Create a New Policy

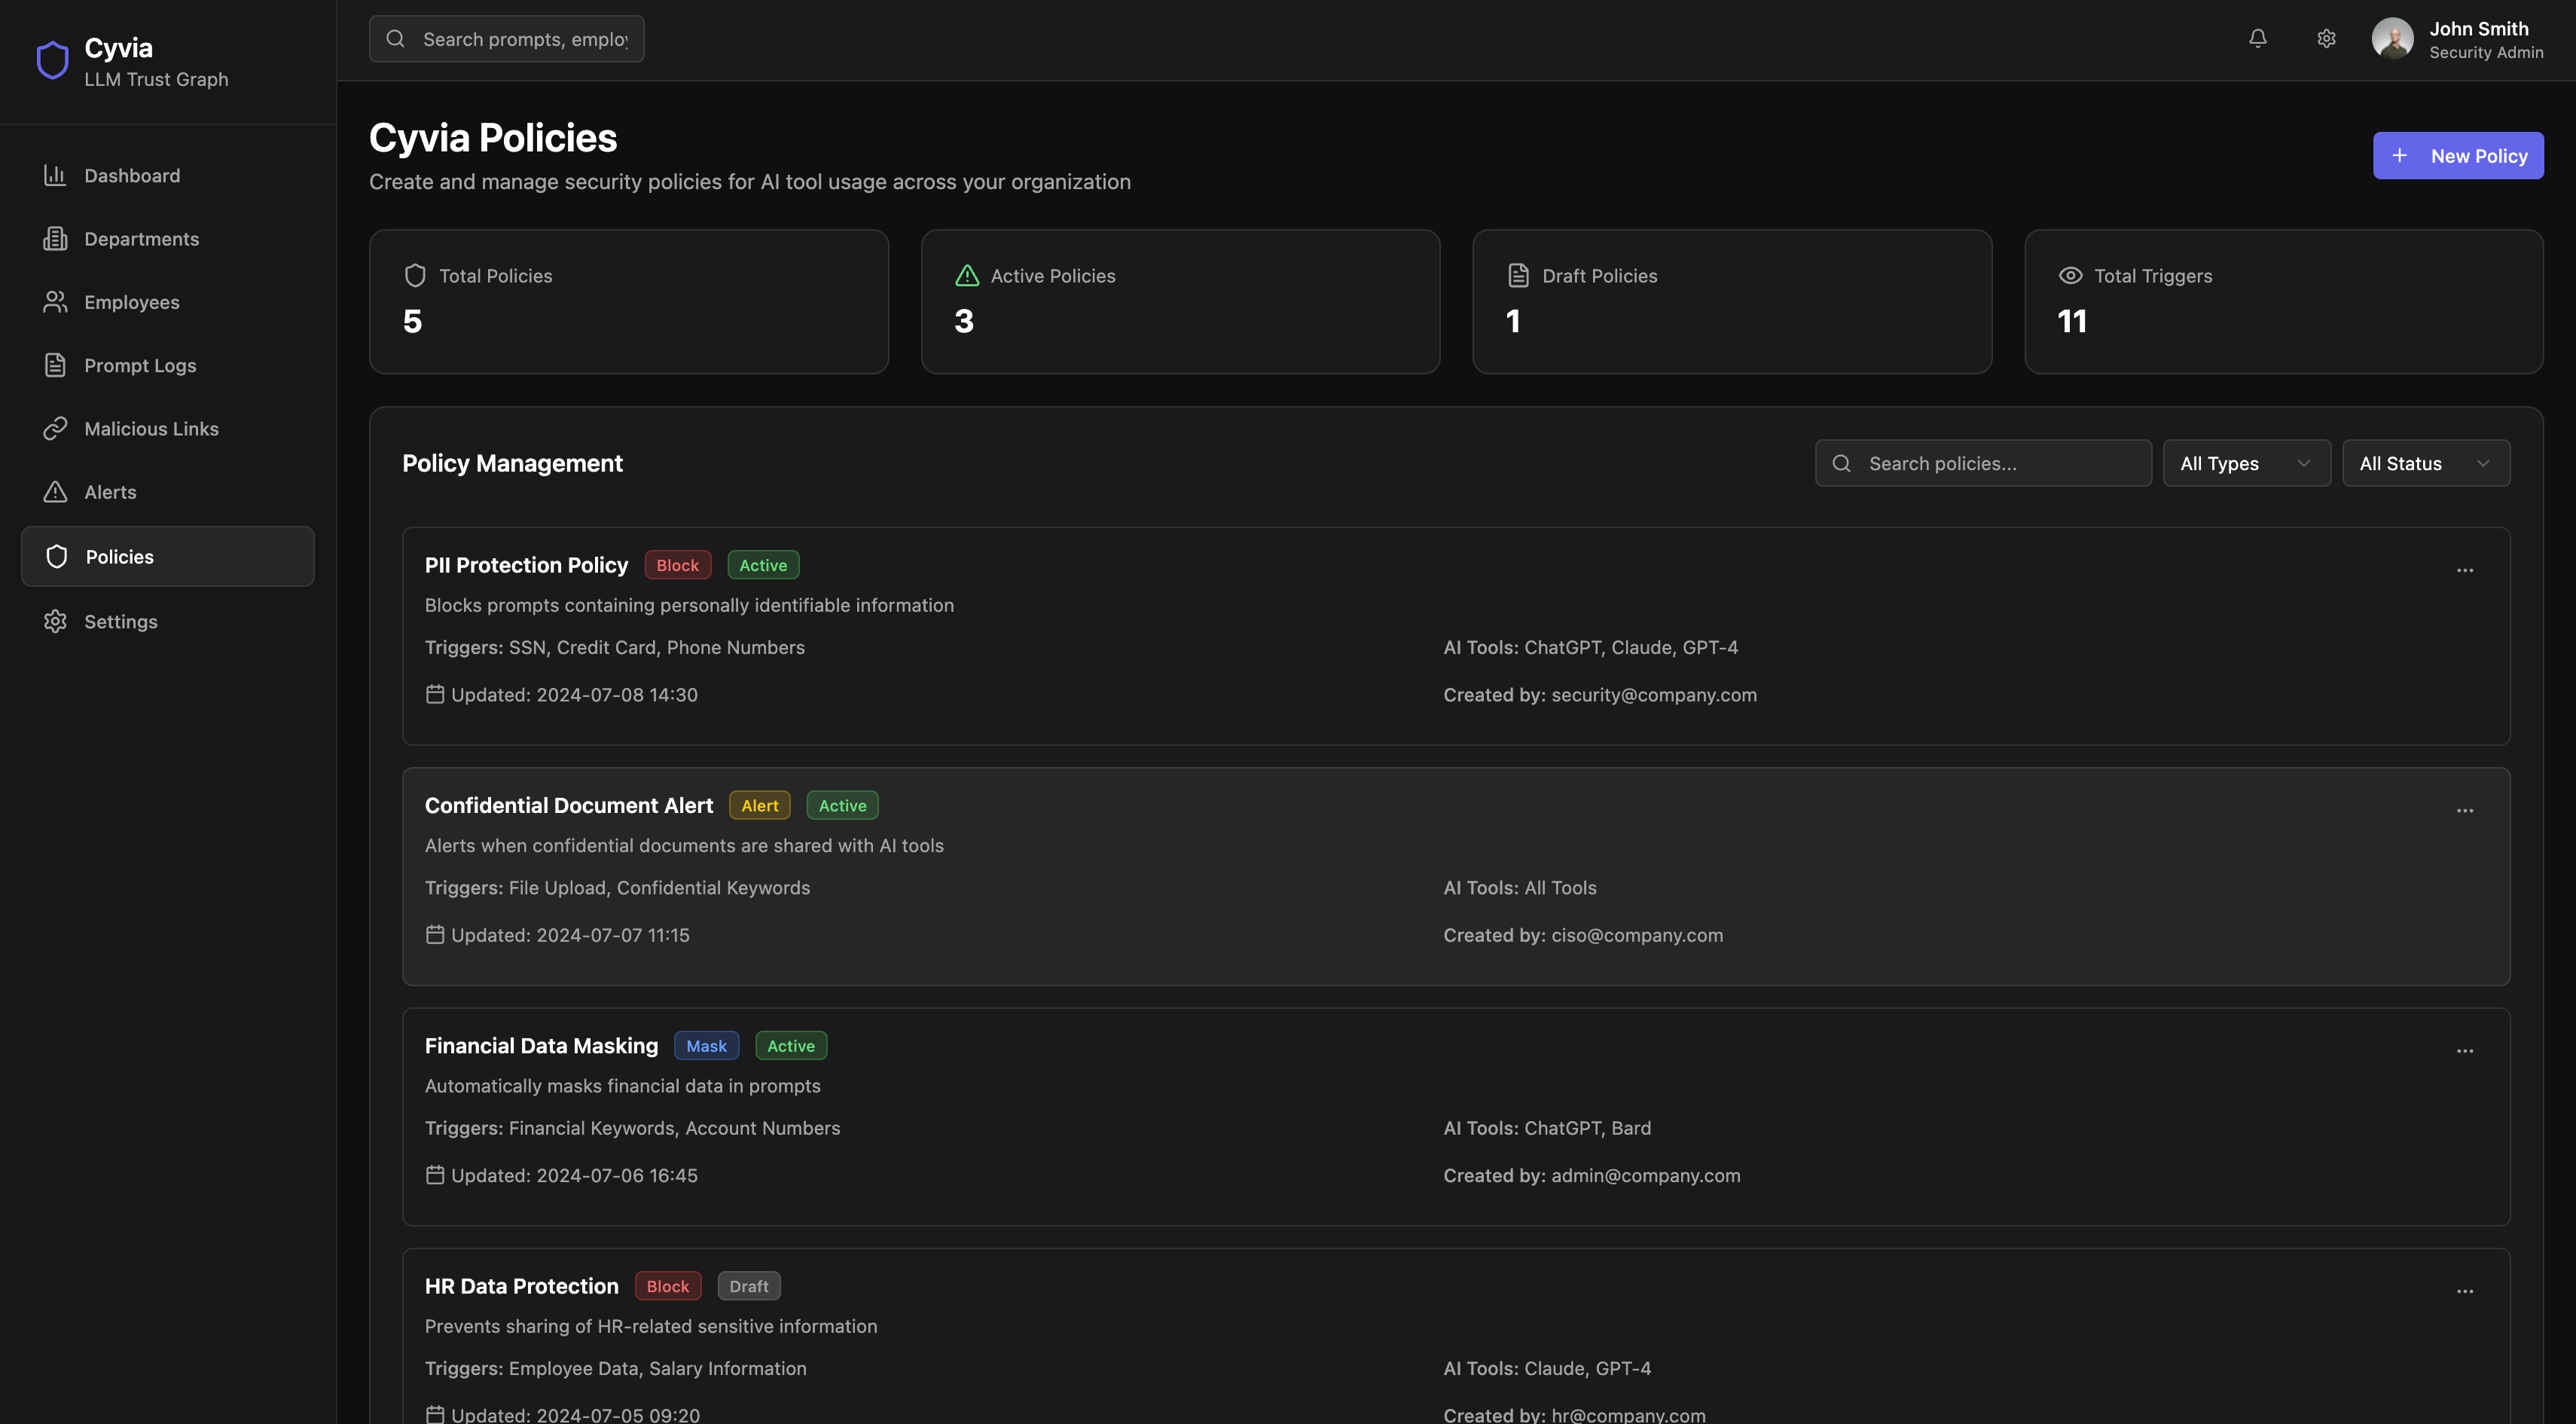[x=2457, y=156]
